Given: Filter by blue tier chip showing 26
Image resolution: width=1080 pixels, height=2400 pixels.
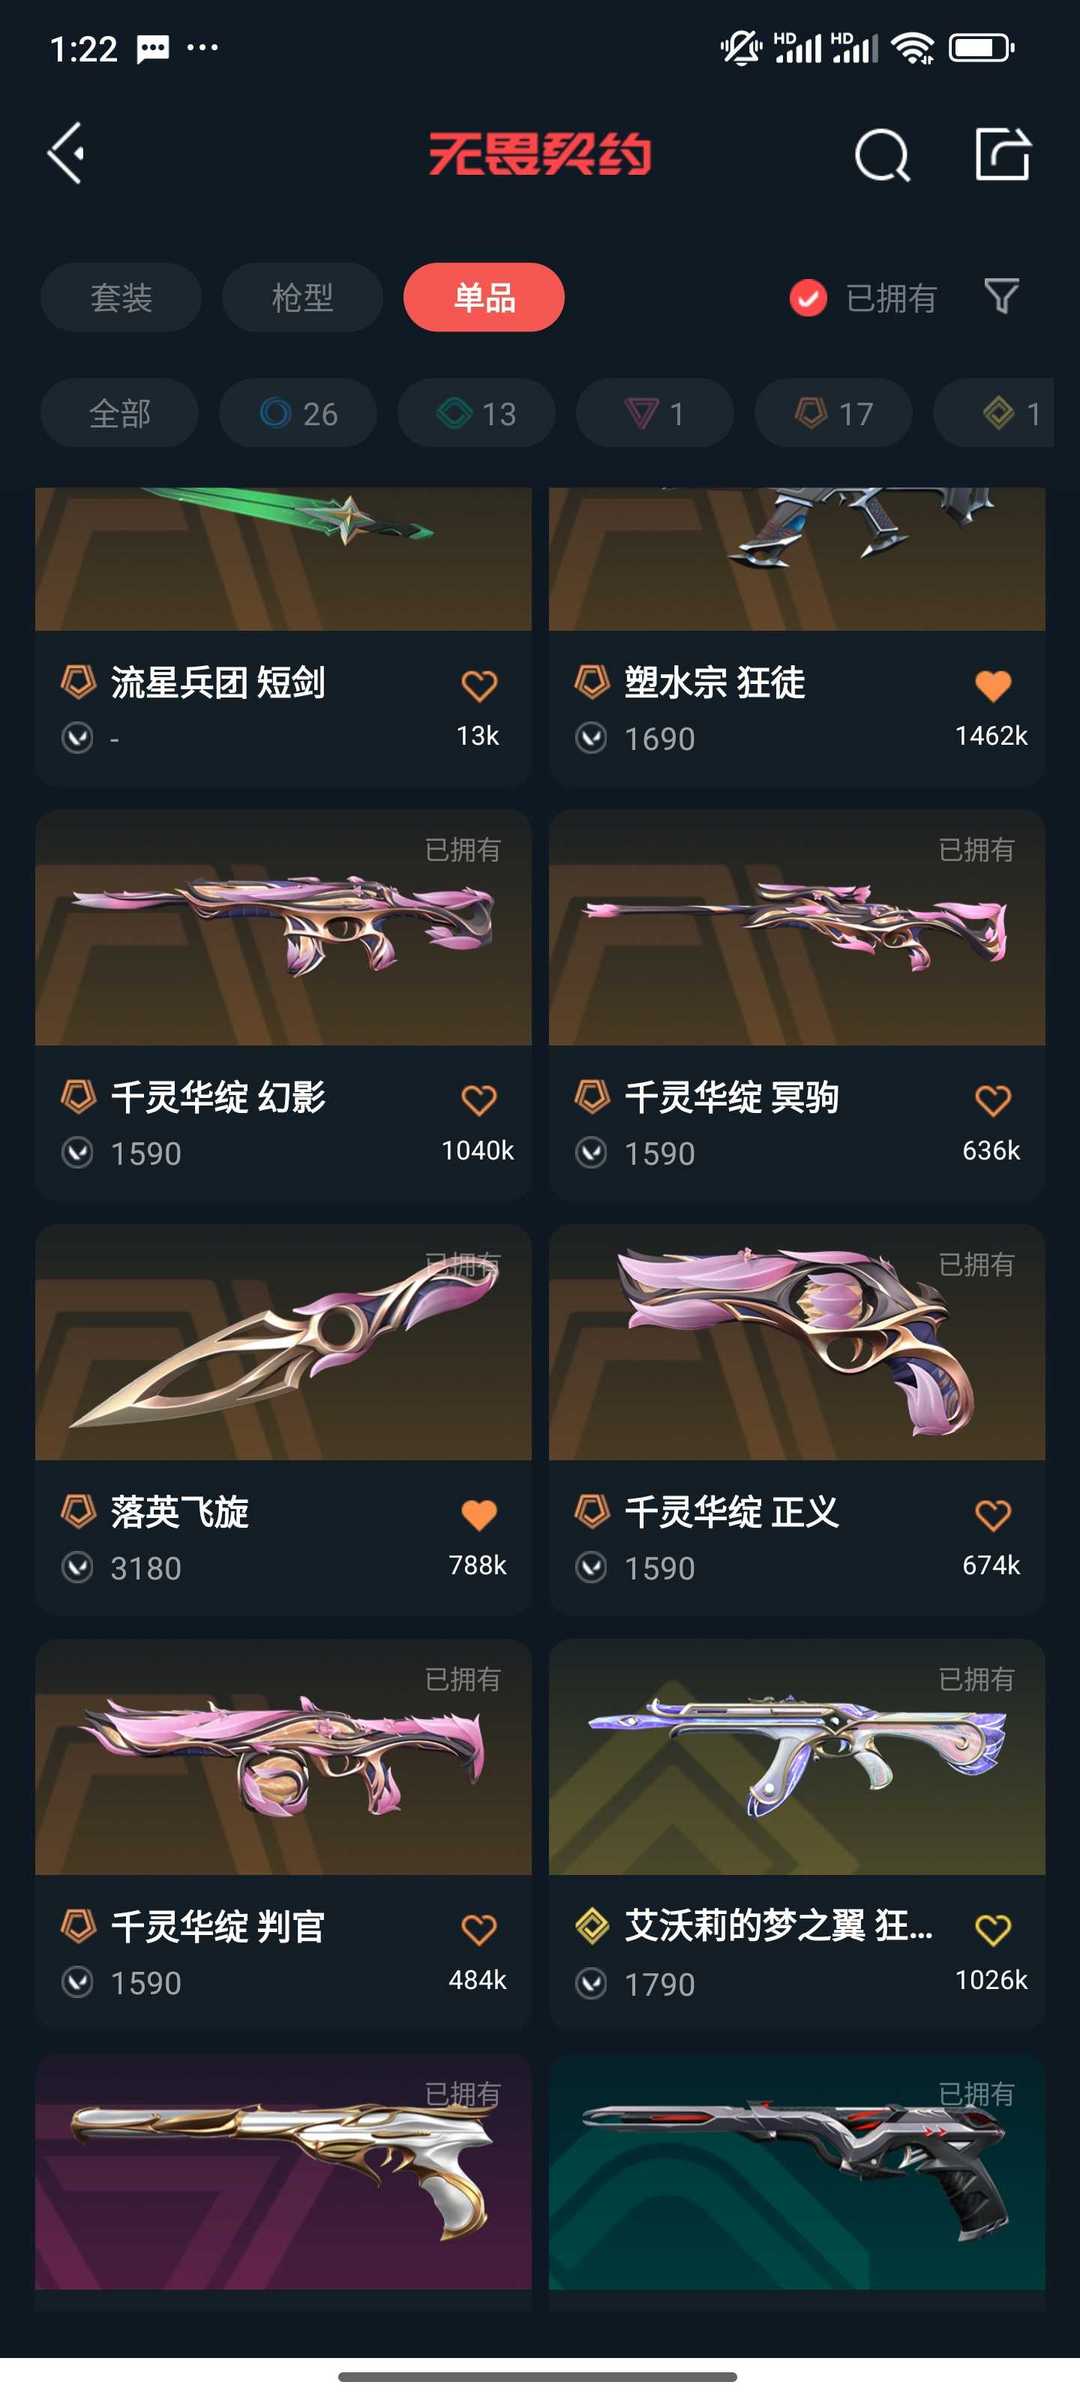Looking at the screenshot, I should pyautogui.click(x=298, y=413).
